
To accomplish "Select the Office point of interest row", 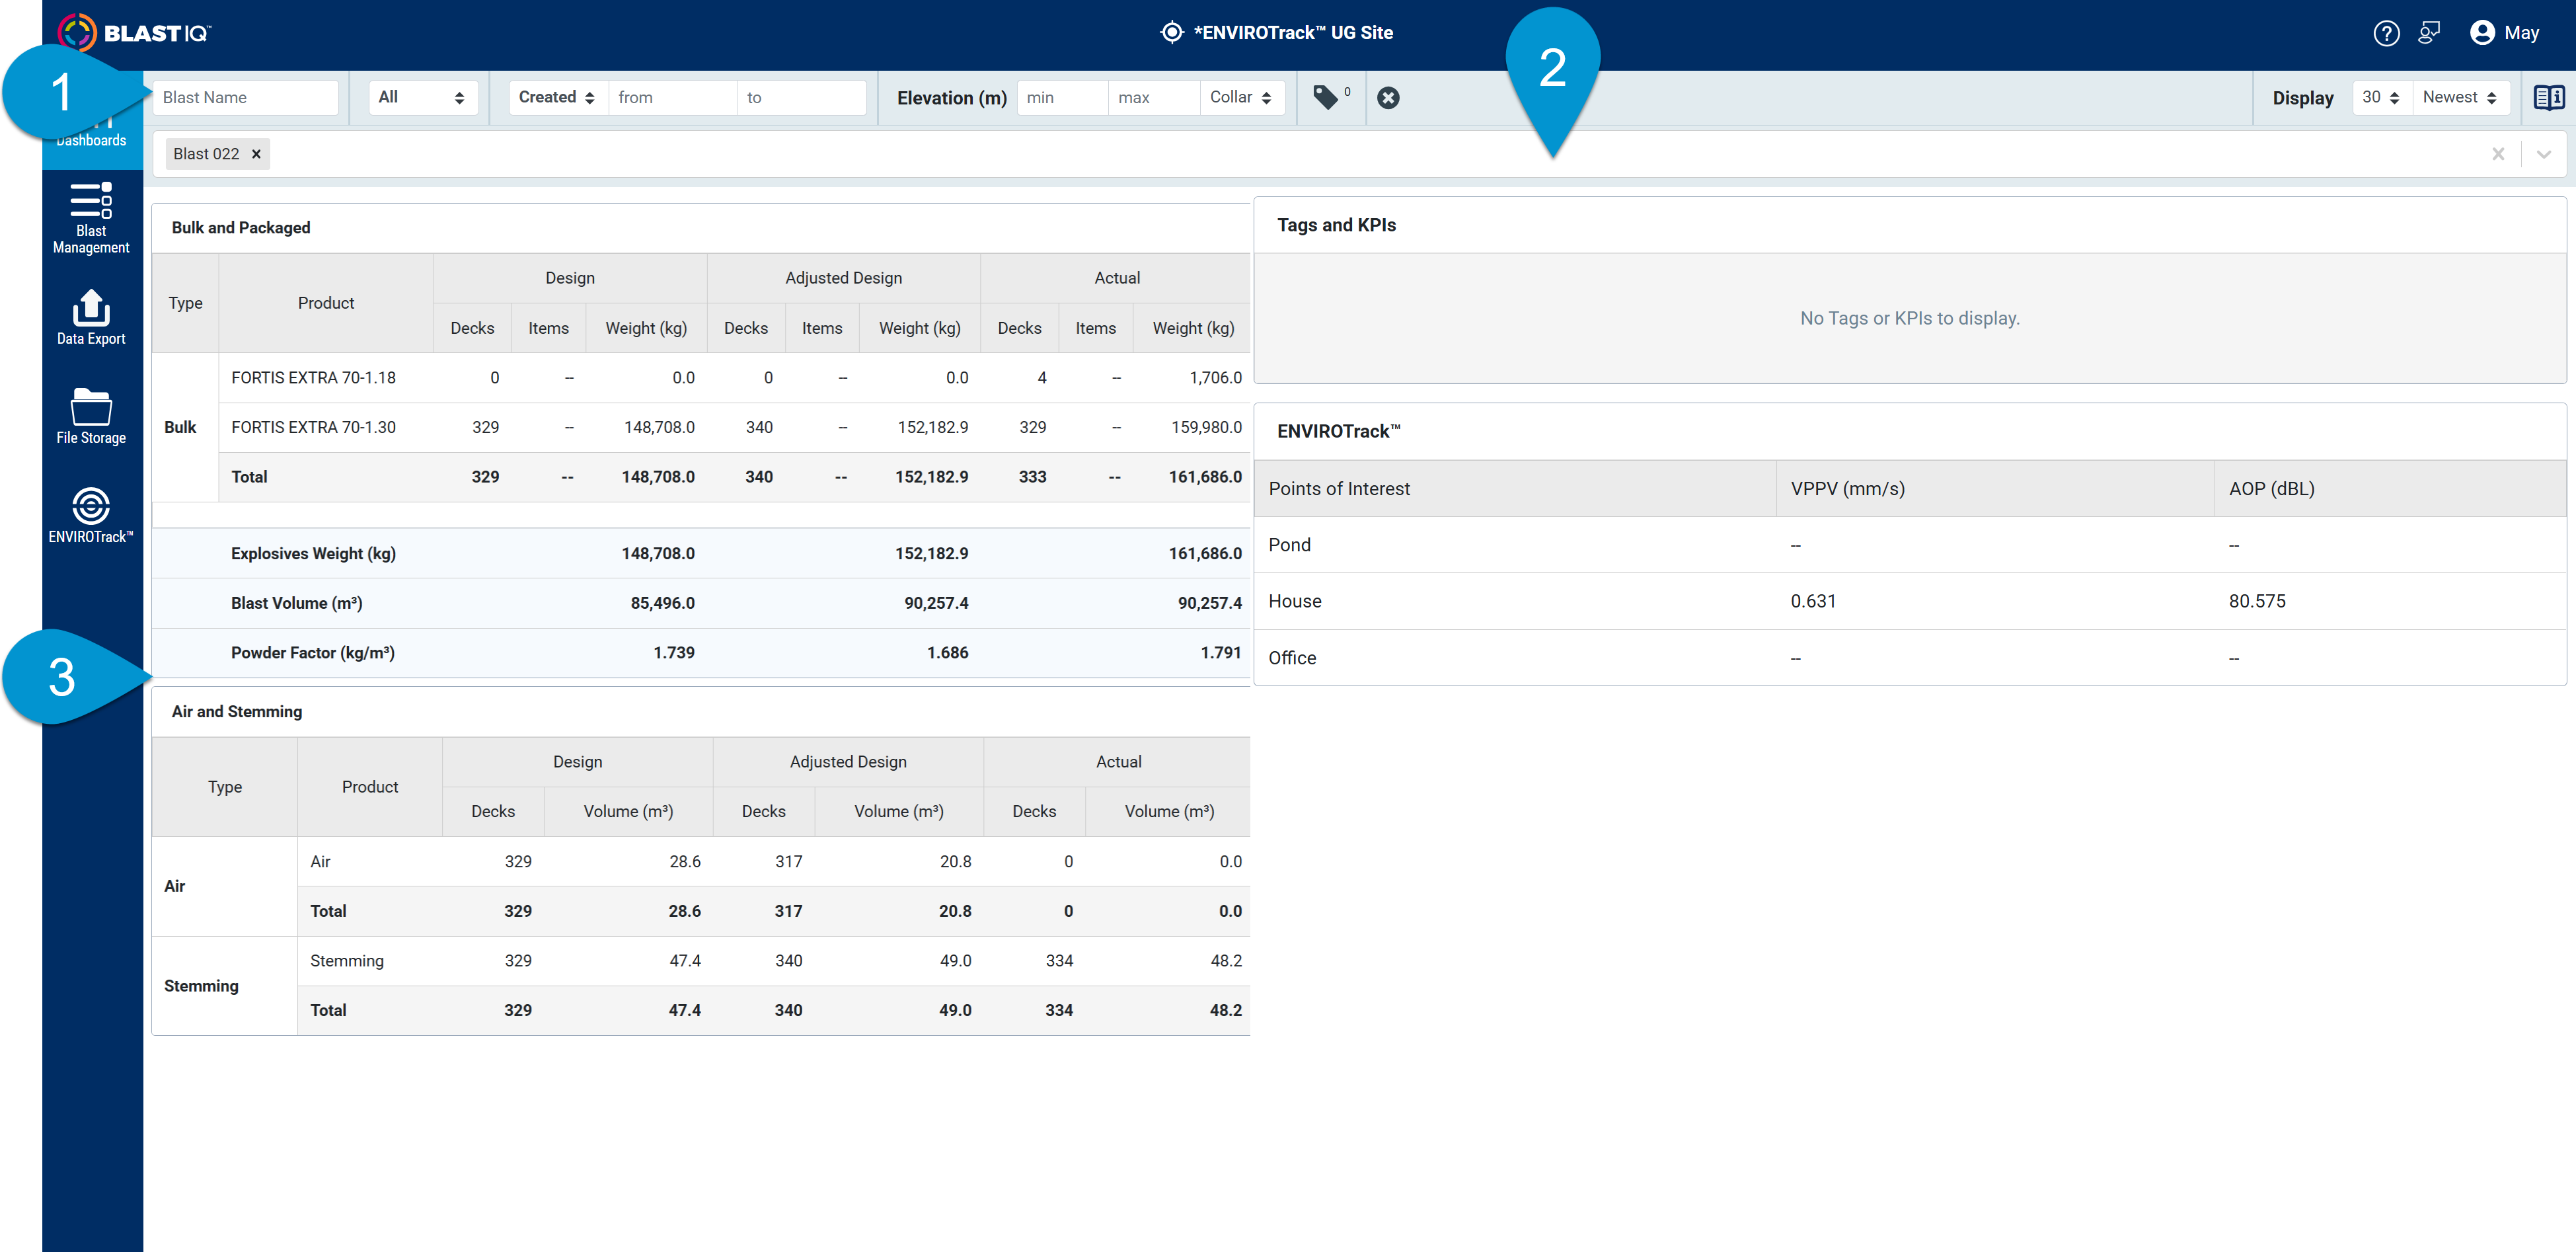I will [x=1910, y=658].
